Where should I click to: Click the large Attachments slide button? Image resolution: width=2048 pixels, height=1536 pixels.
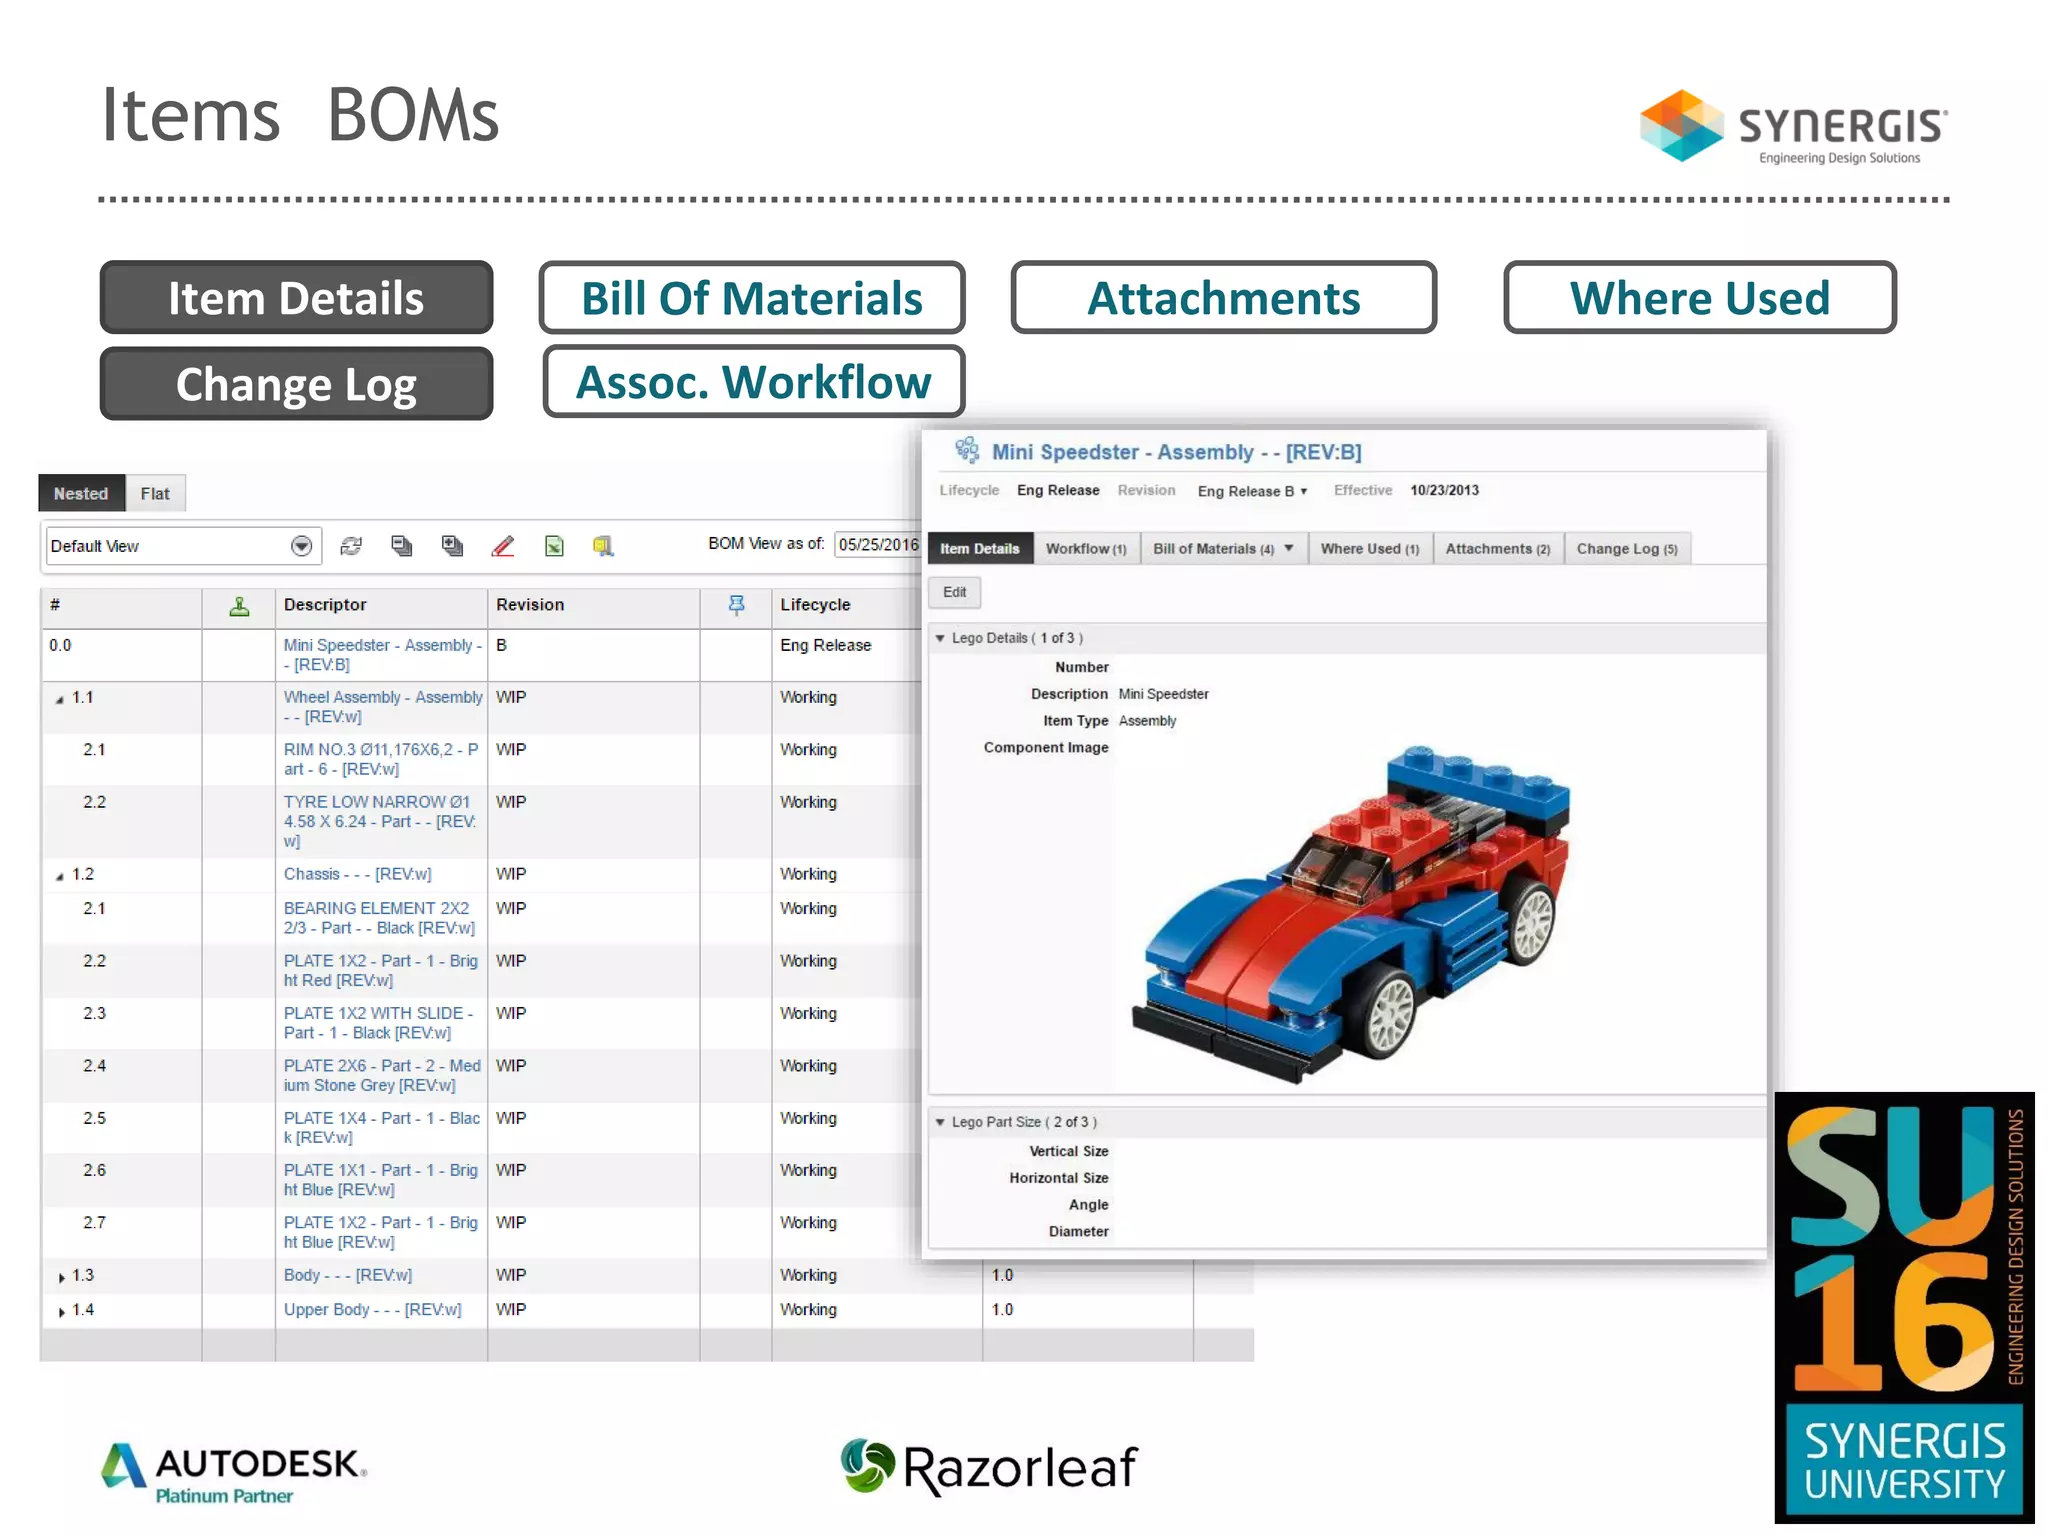1224,298
